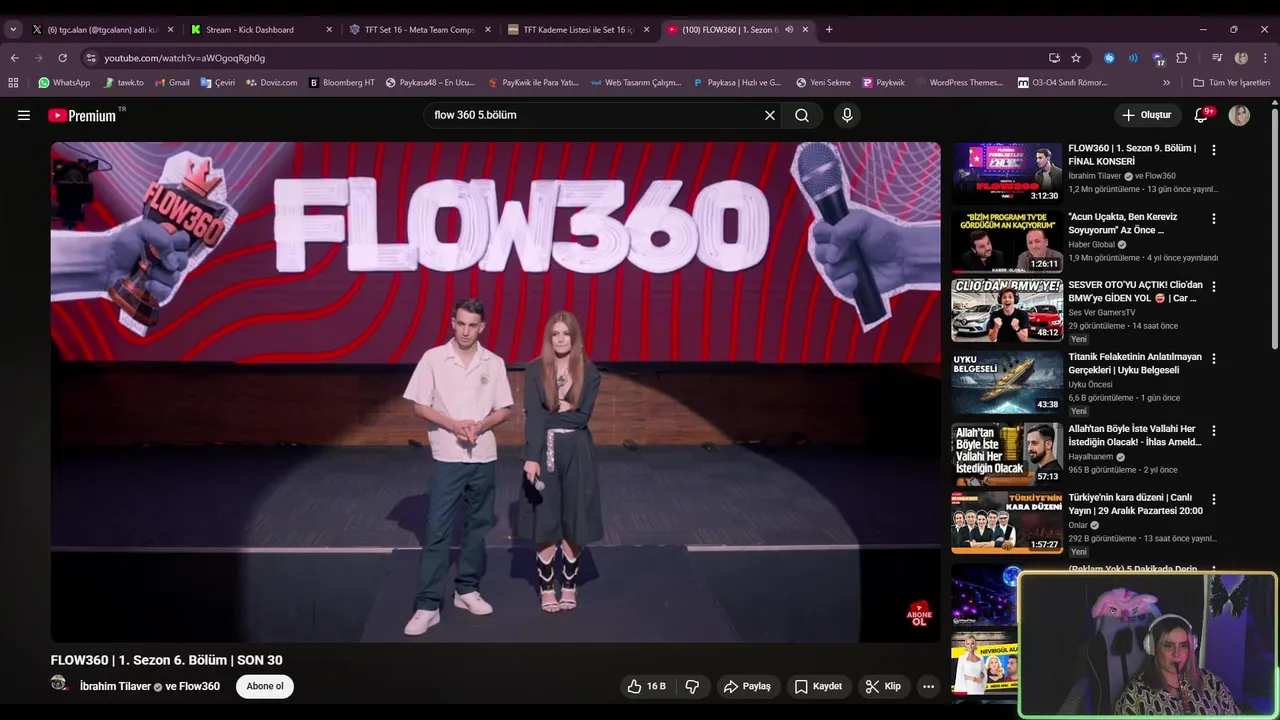Screen dimensions: 1280x720
Task: Open the Gmail bookmark
Action: (172, 83)
